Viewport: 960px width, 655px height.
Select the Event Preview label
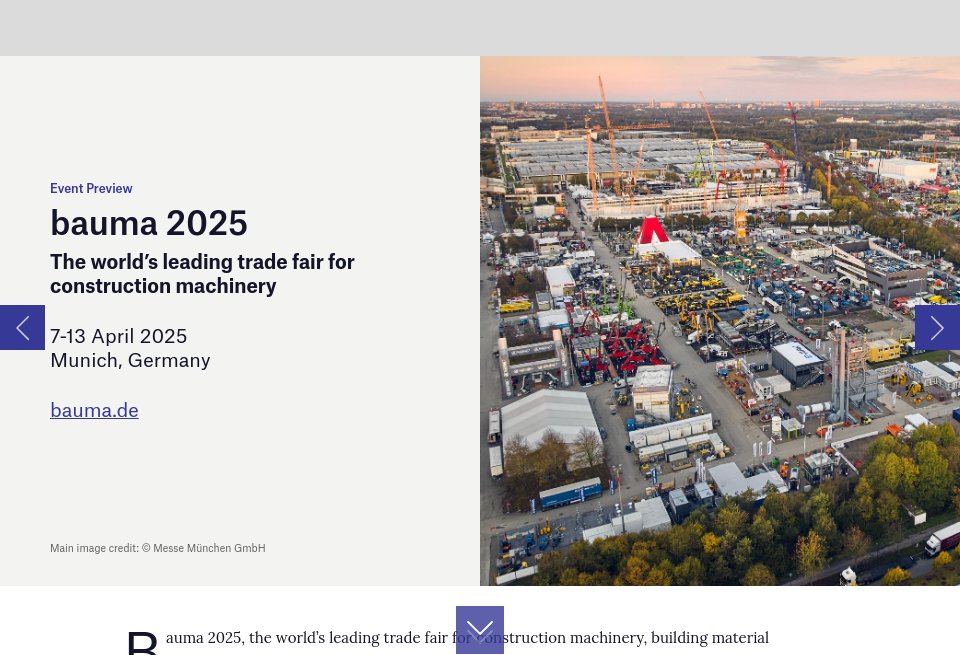click(x=91, y=188)
